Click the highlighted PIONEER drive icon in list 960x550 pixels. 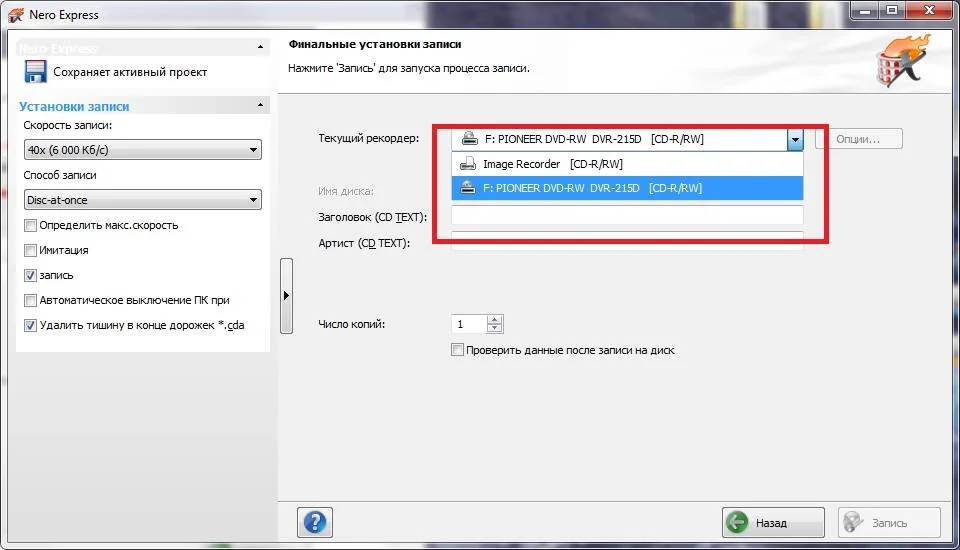coord(468,188)
